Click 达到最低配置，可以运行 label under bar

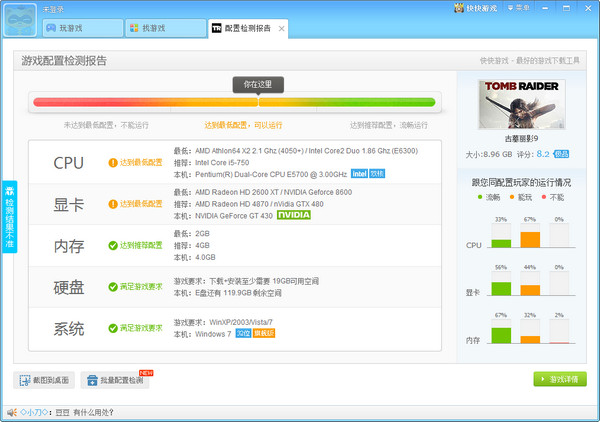(243, 125)
